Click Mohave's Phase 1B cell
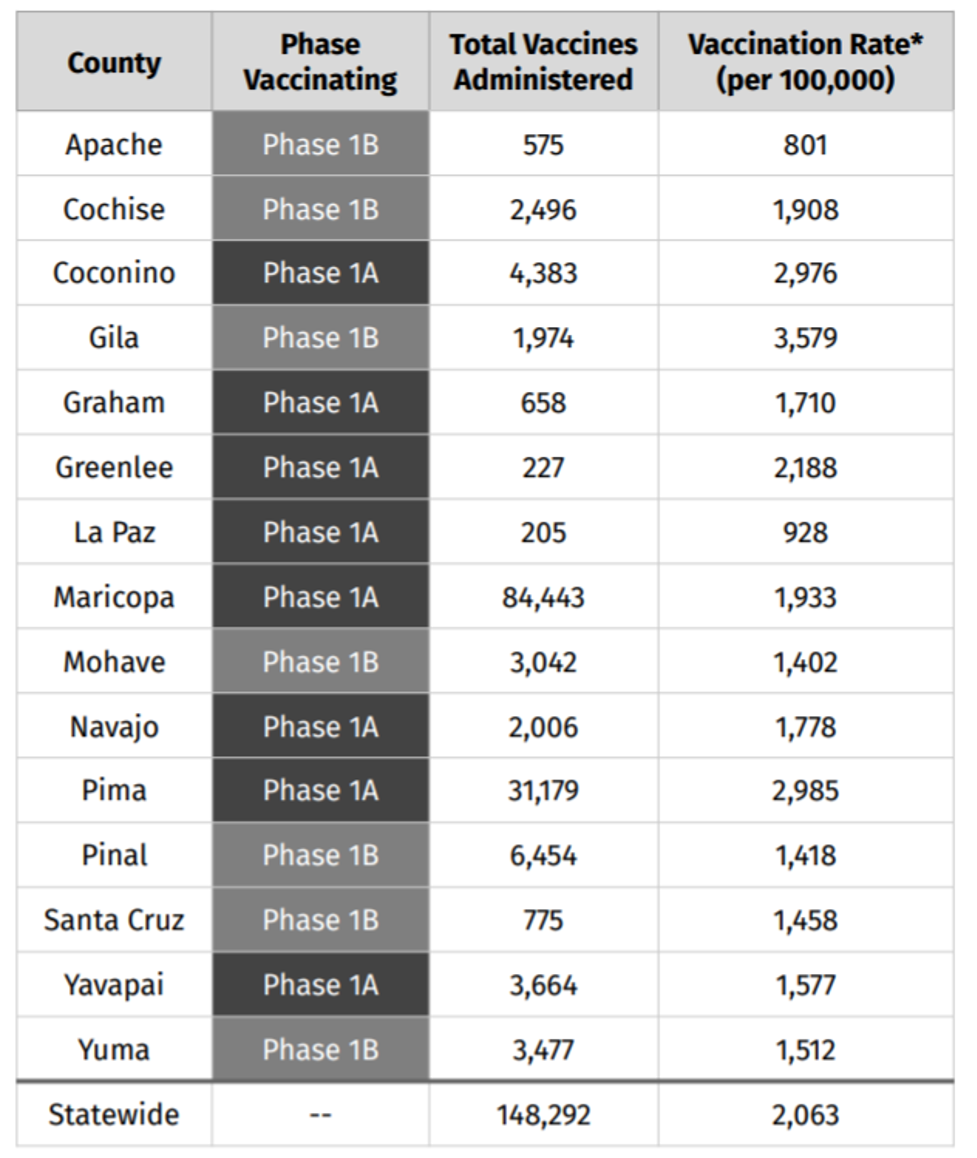 [320, 662]
